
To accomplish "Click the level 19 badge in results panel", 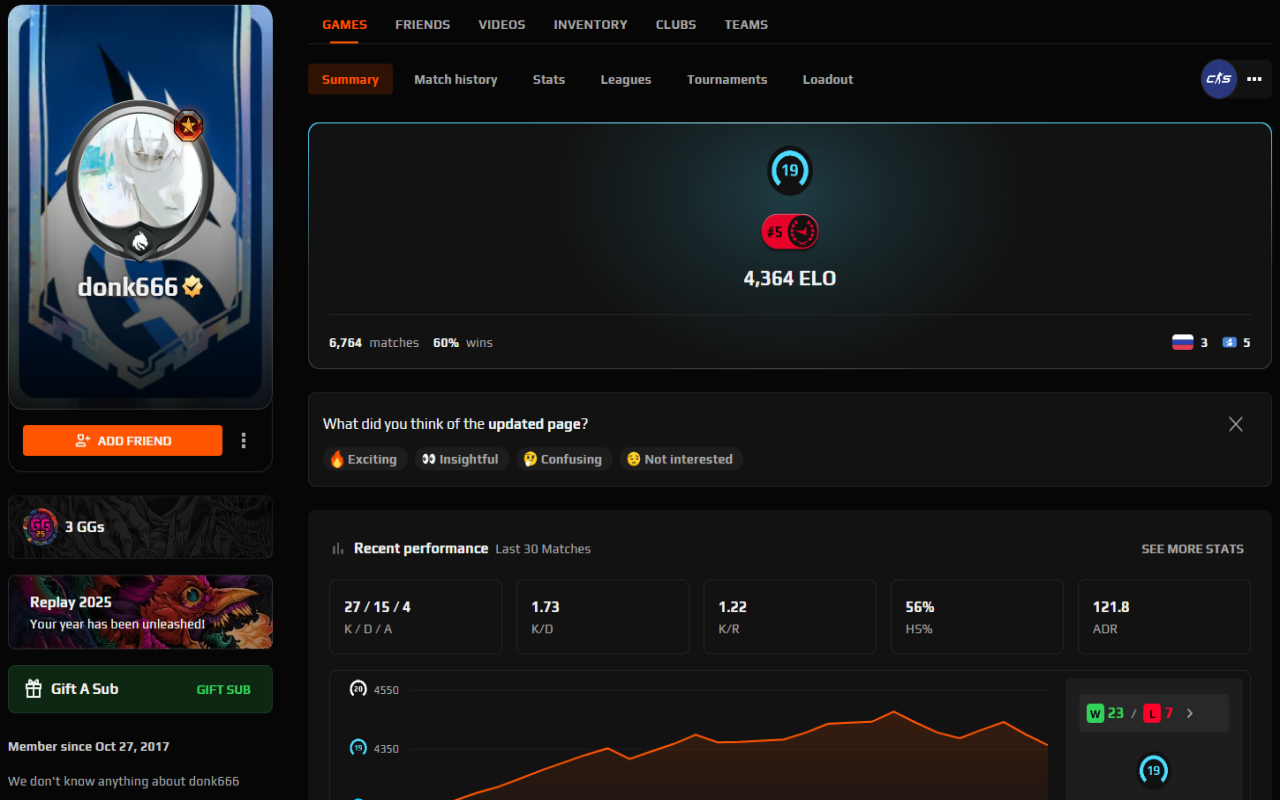I will click(1154, 771).
